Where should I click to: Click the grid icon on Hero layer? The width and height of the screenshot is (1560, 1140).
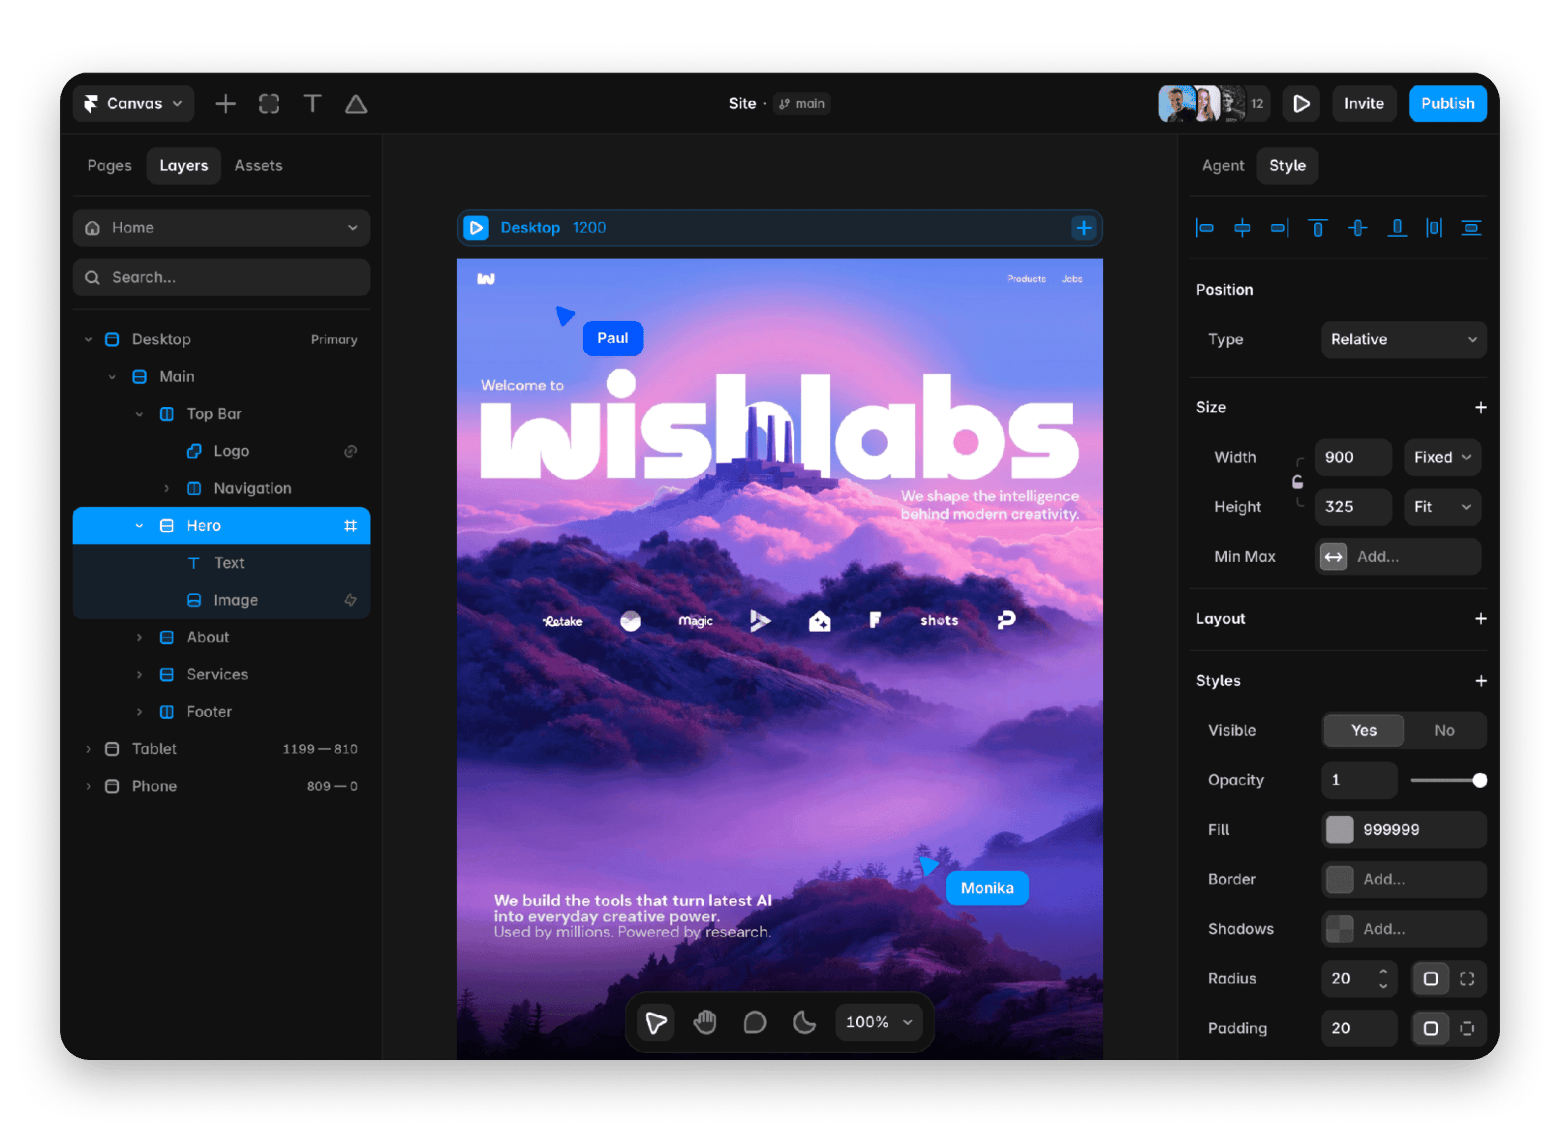click(x=351, y=526)
